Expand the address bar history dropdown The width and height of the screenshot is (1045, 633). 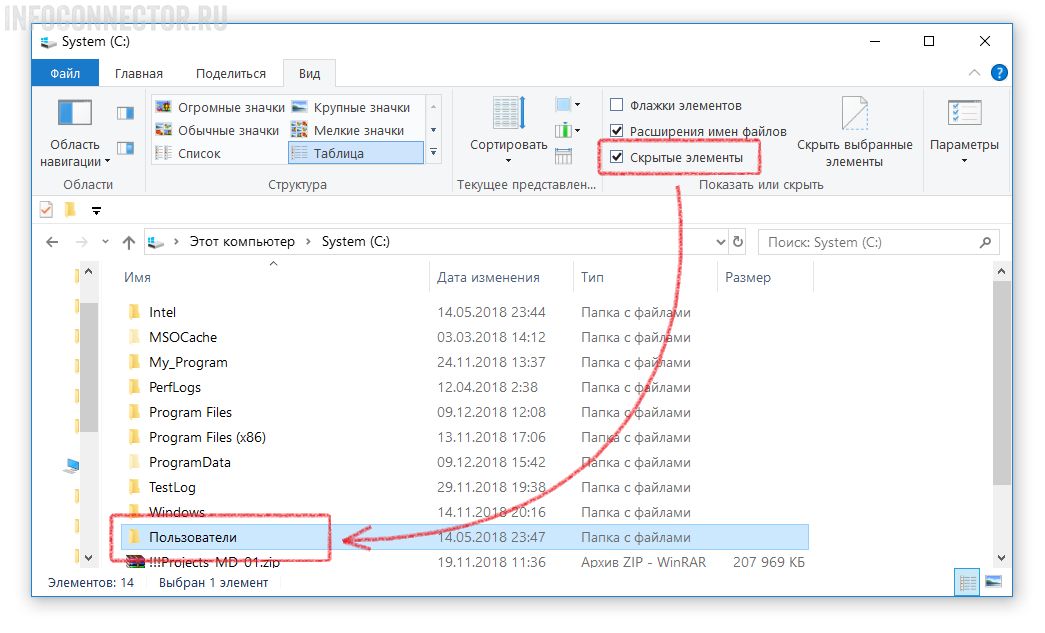[x=721, y=242]
